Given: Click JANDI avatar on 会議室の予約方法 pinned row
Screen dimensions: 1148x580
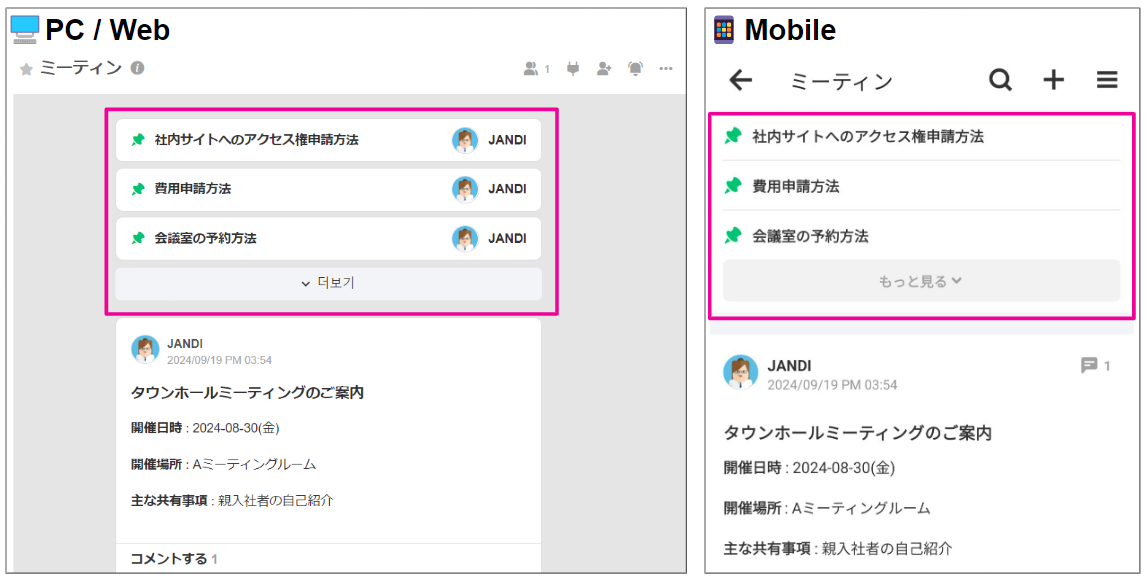Looking at the screenshot, I should click(465, 238).
